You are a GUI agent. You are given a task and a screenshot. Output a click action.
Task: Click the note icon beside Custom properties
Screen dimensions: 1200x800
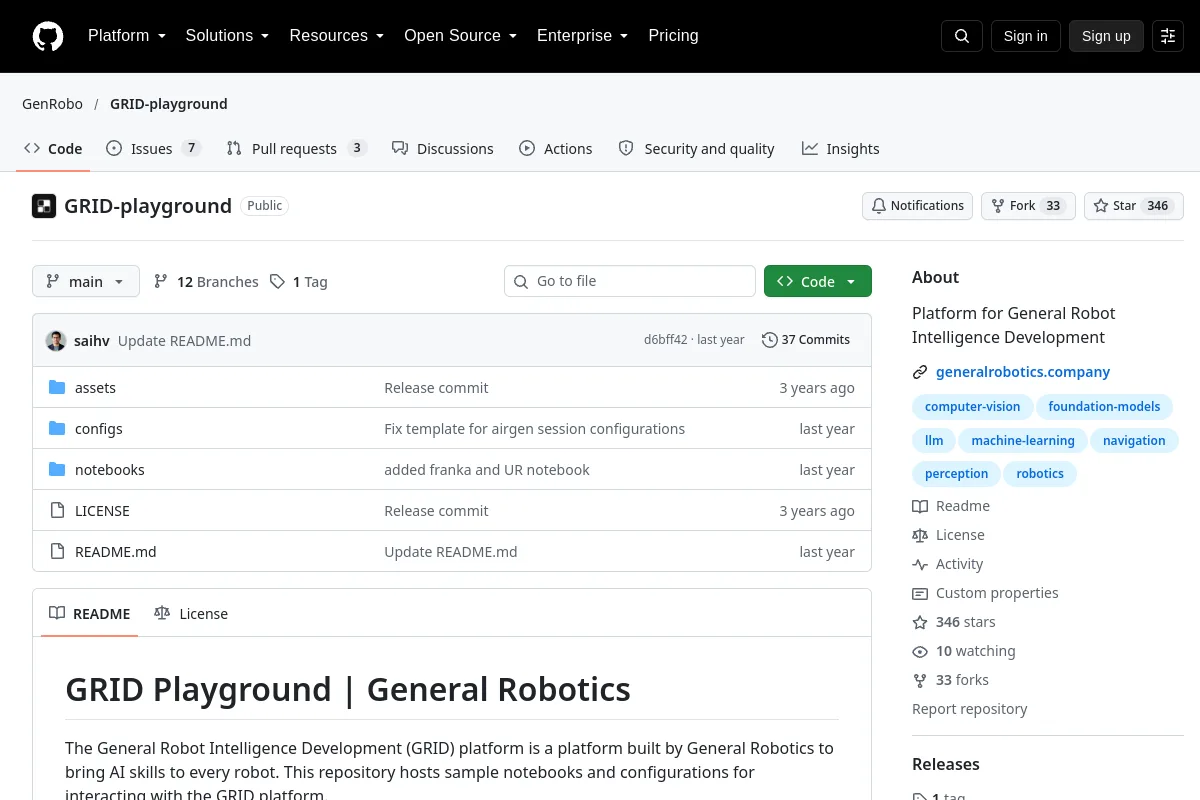coord(920,593)
